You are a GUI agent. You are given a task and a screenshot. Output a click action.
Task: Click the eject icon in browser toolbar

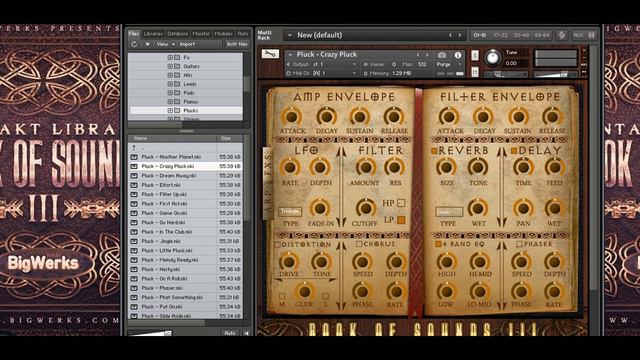pos(147,44)
